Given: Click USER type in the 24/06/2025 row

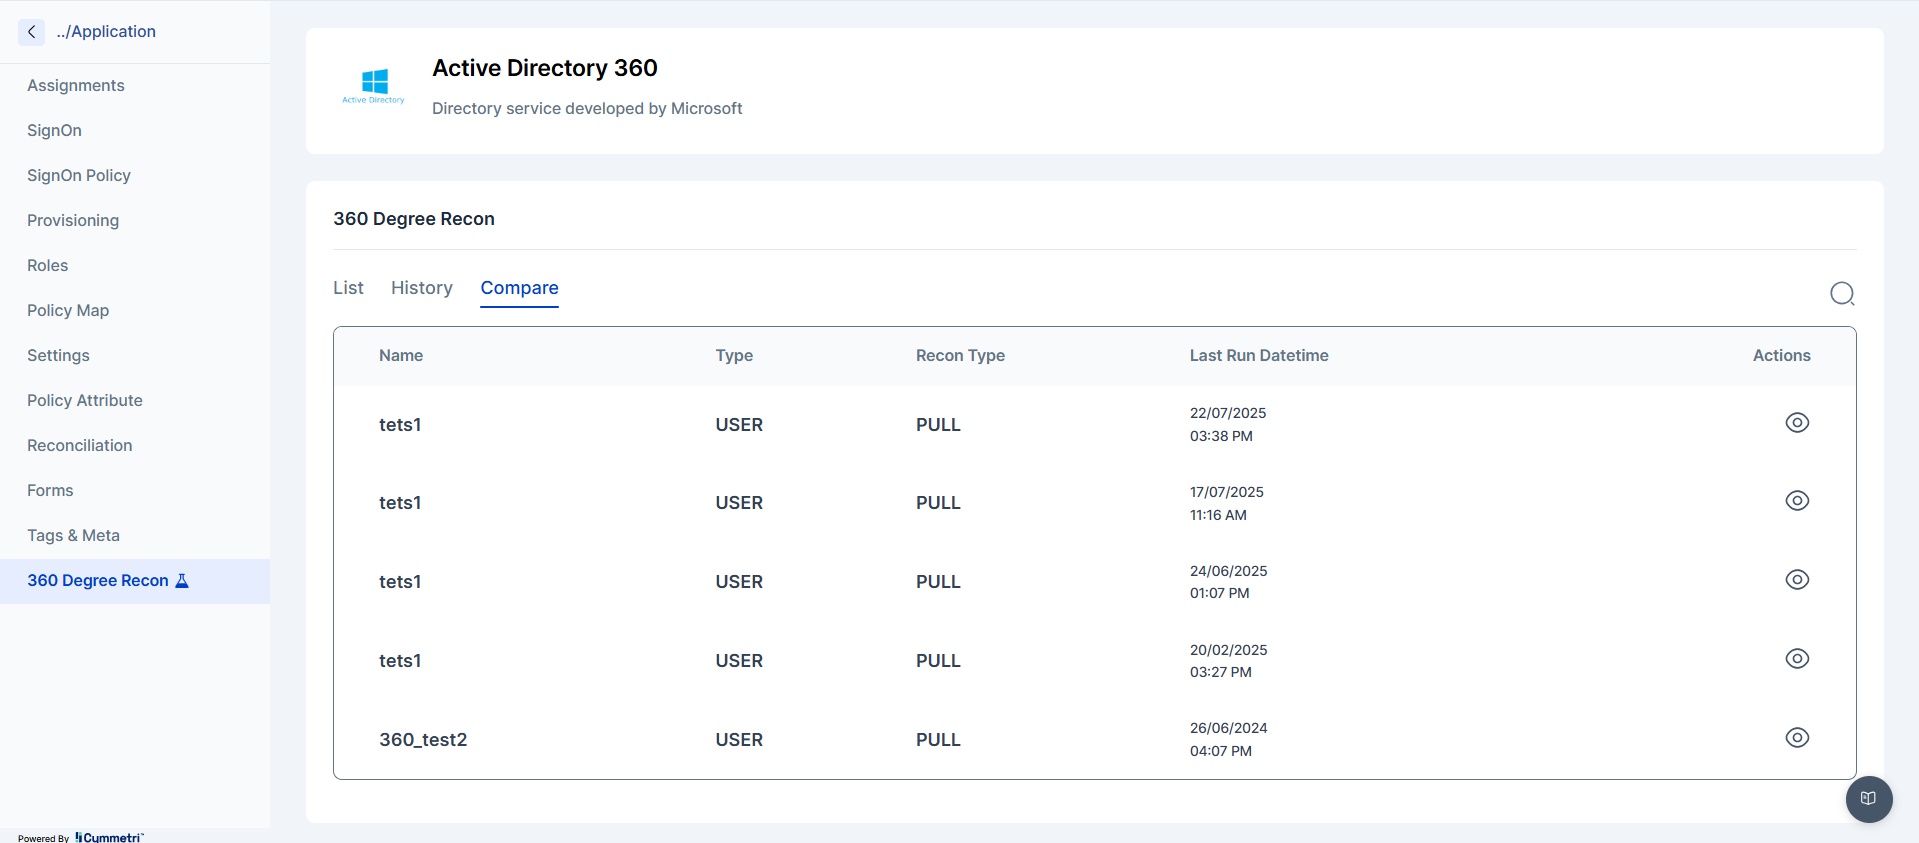Looking at the screenshot, I should [x=739, y=582].
